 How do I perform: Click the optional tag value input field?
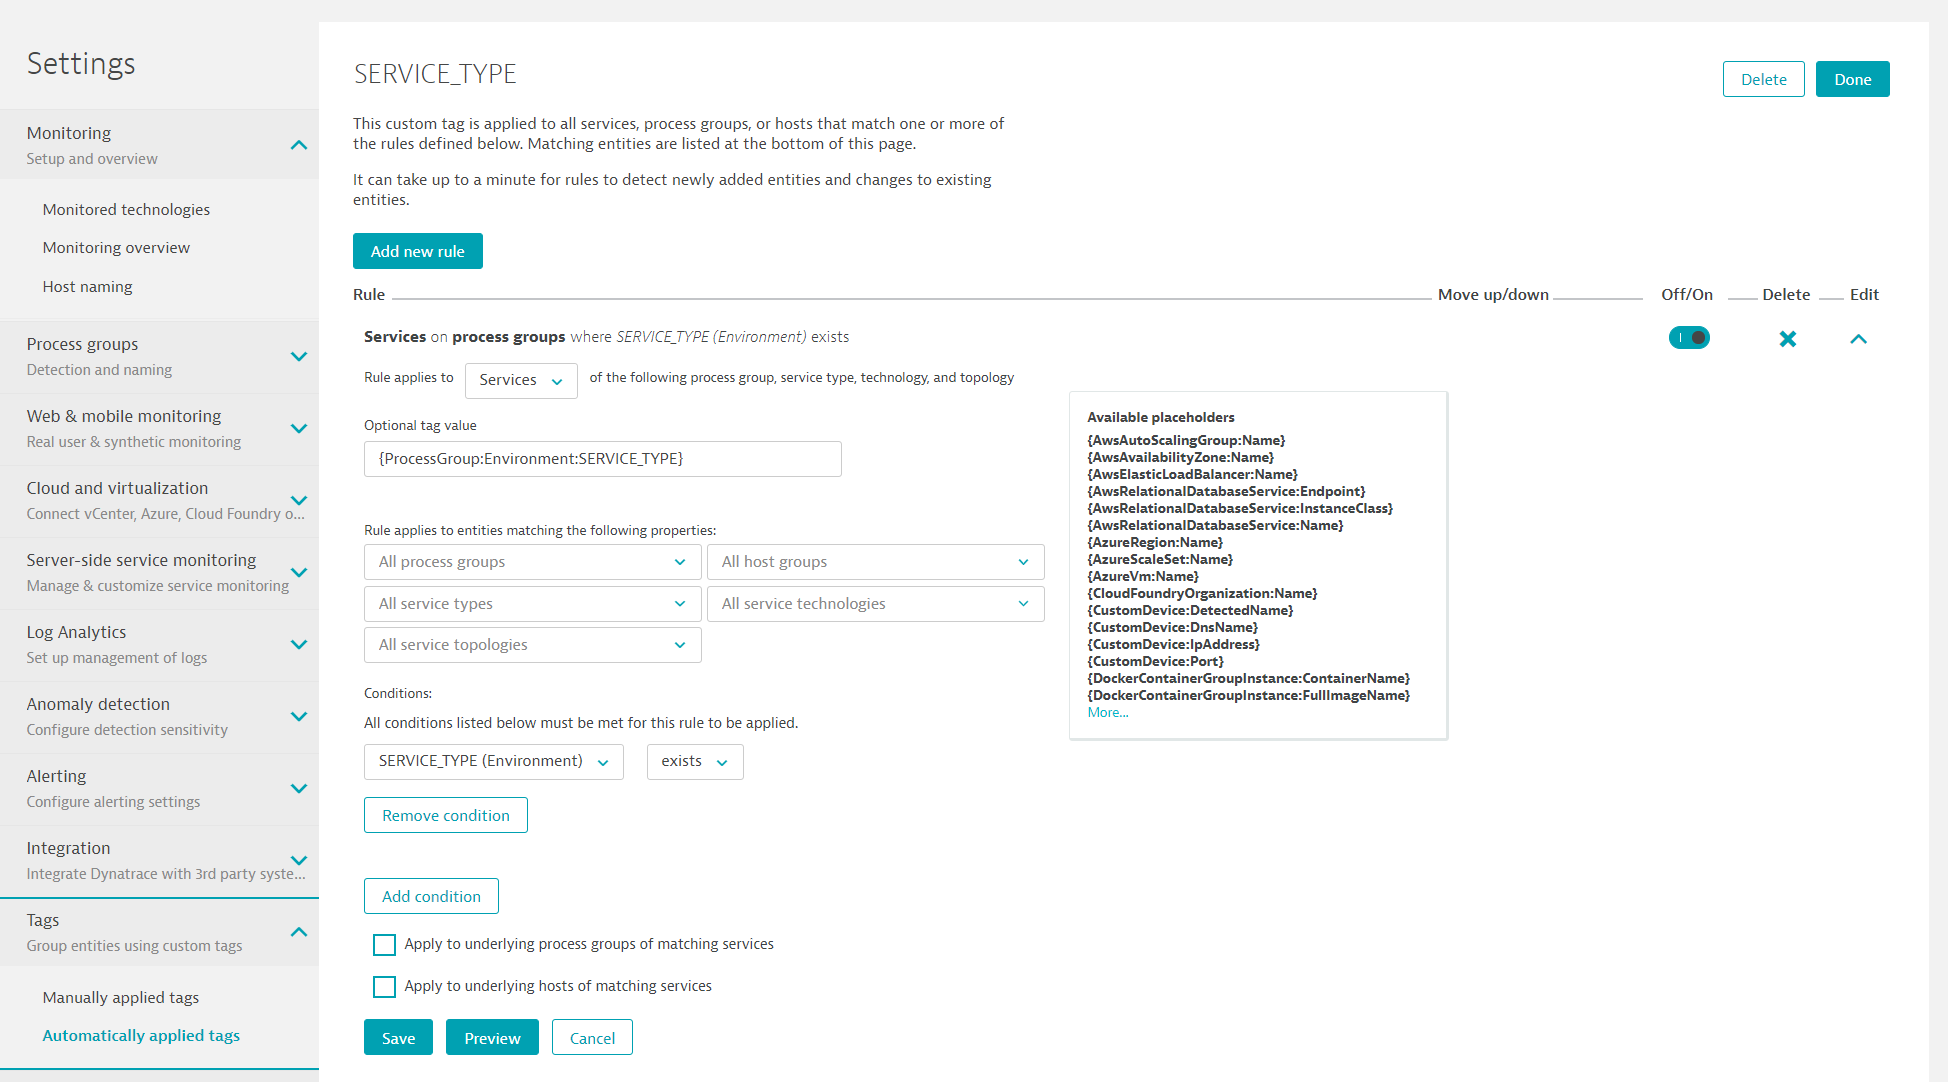point(602,458)
